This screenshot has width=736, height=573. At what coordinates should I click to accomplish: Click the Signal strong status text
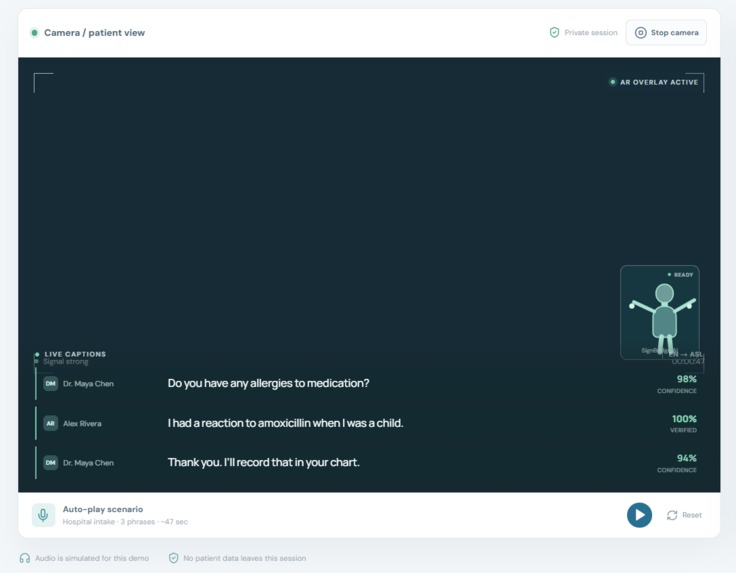pyautogui.click(x=66, y=362)
